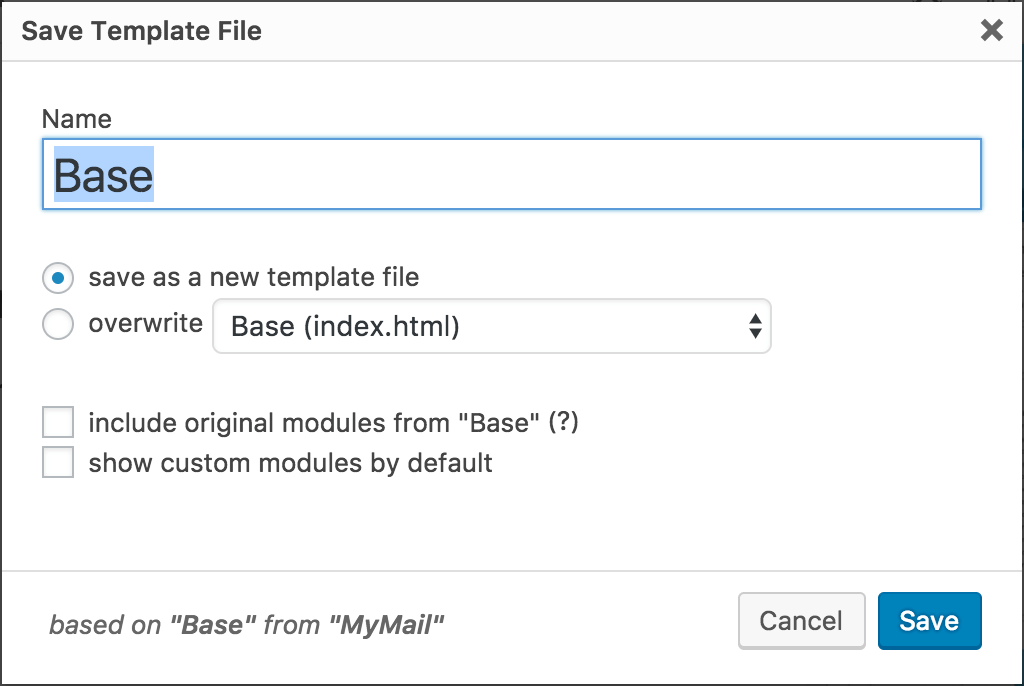Select the 'save as a new template file' radio button
This screenshot has width=1024, height=686.
tap(58, 277)
